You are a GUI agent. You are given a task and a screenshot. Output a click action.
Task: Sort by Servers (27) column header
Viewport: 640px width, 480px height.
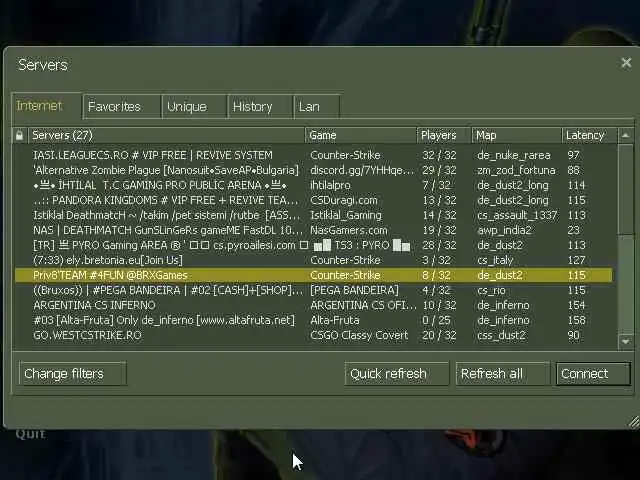167,135
